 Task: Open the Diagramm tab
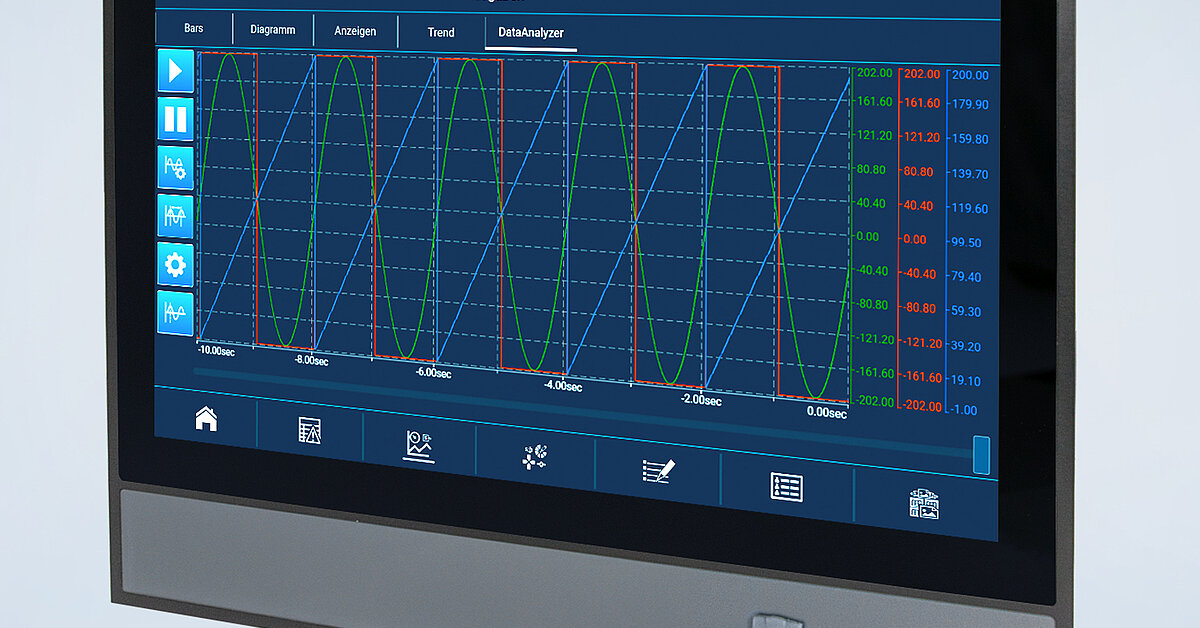(274, 29)
